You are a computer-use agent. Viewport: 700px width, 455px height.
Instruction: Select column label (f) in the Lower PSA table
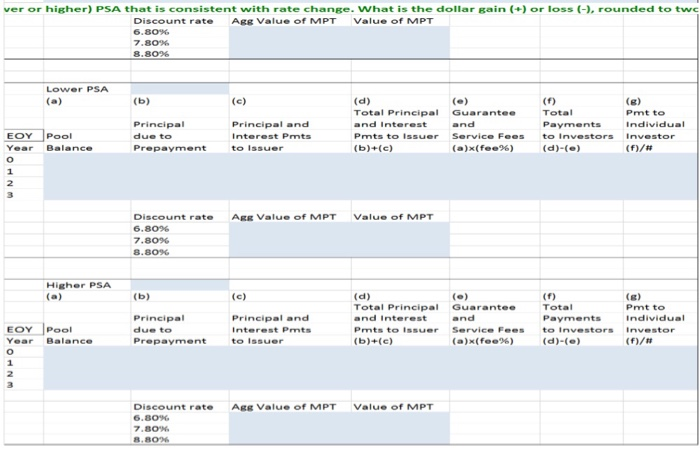[x=549, y=101]
